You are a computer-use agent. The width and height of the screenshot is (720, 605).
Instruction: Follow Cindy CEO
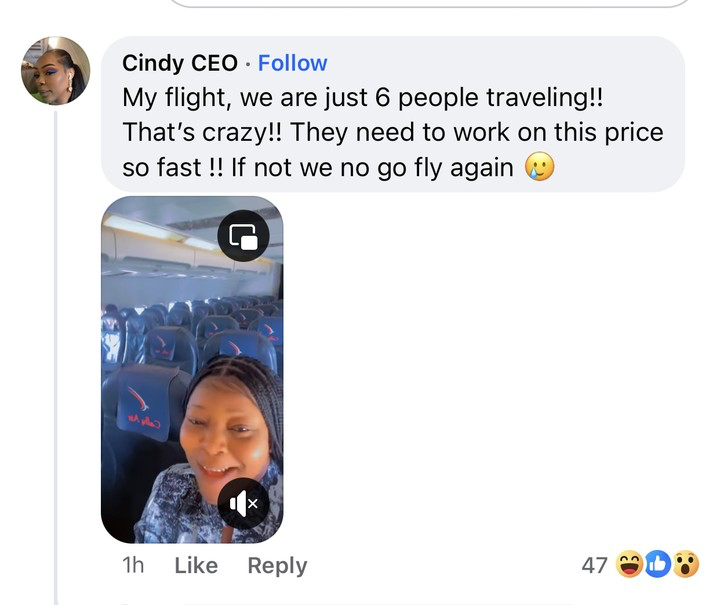292,63
